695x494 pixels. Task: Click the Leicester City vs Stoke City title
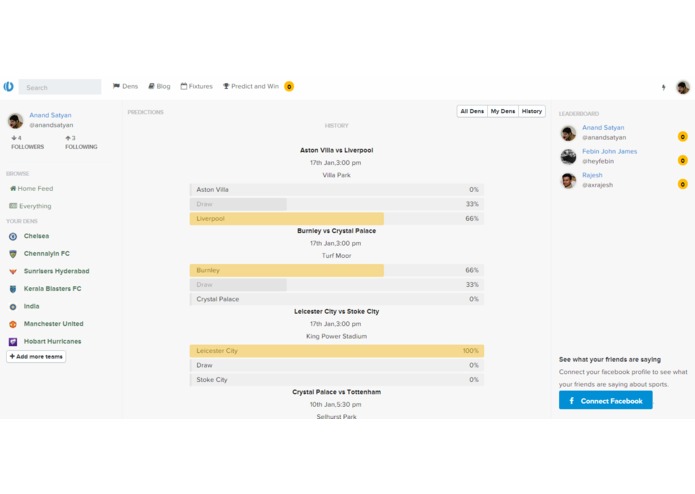coord(336,312)
